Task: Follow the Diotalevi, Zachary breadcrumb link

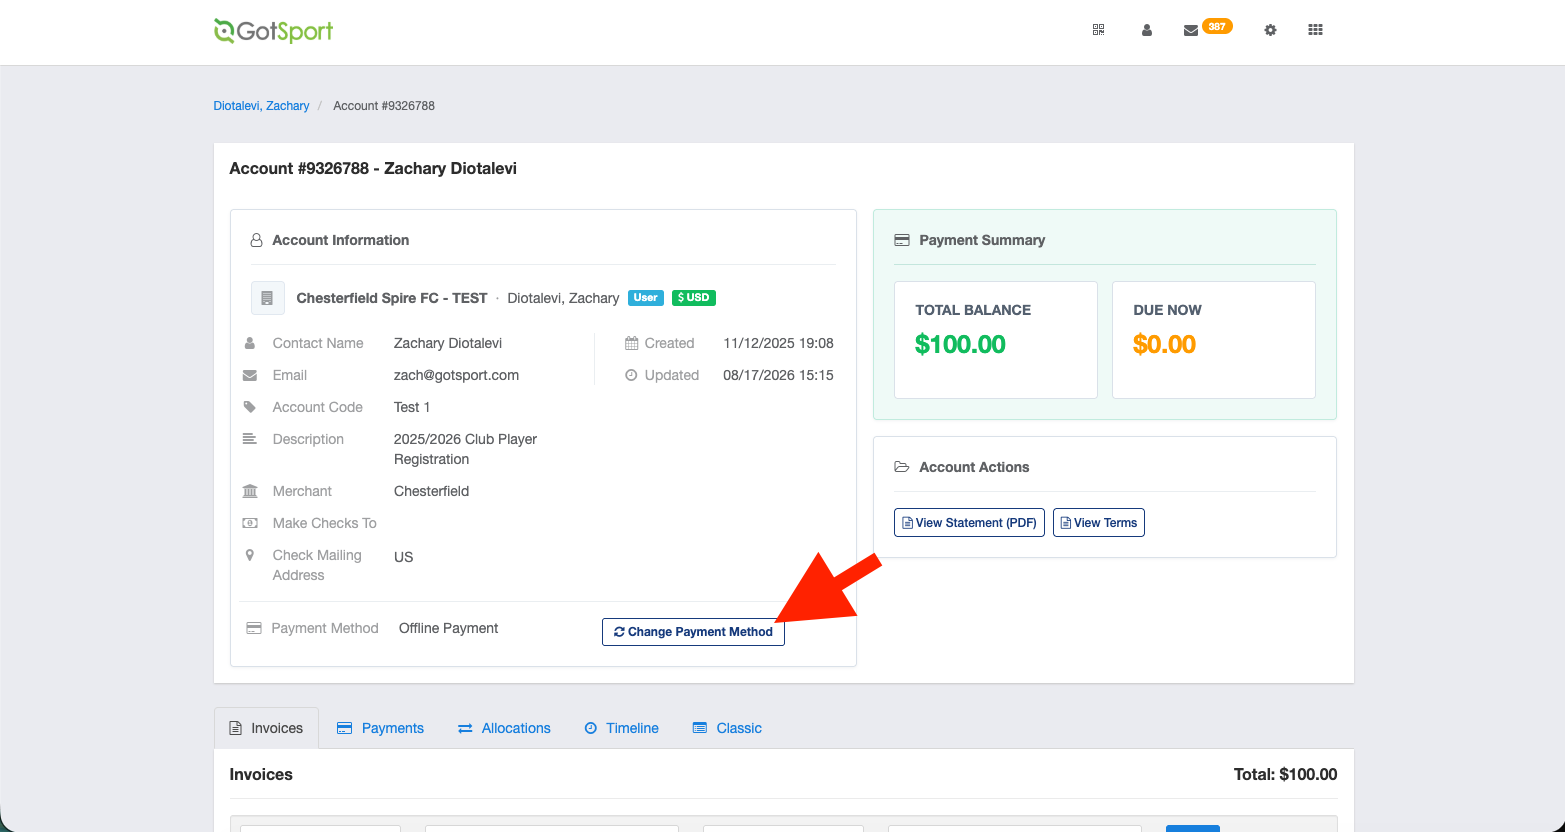Action: point(261,106)
